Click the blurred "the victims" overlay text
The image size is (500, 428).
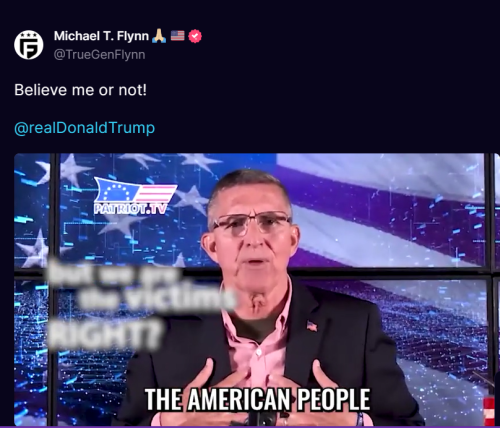click(x=157, y=298)
